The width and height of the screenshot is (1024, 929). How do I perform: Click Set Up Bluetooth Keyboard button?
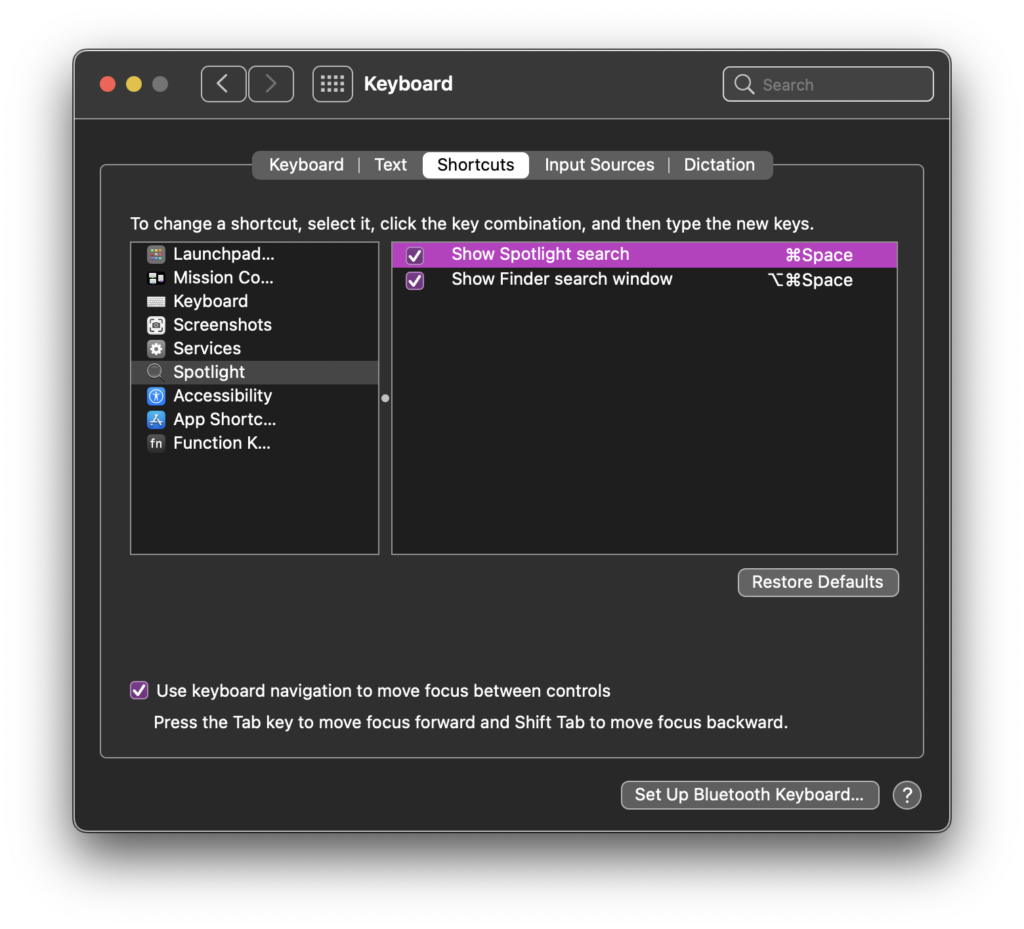pyautogui.click(x=749, y=795)
